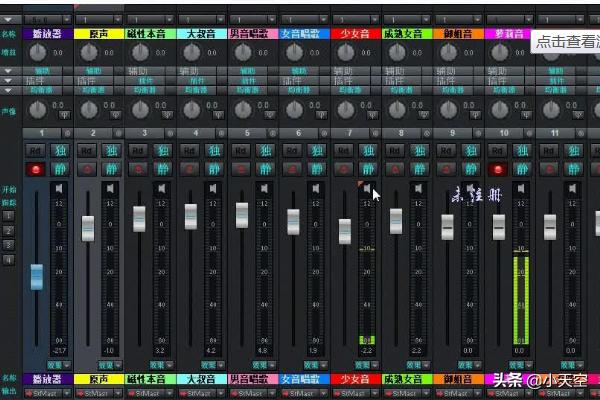The image size is (600, 400).
Task: Click the record-arm button on 萝莉音 channel
Action: (498, 169)
